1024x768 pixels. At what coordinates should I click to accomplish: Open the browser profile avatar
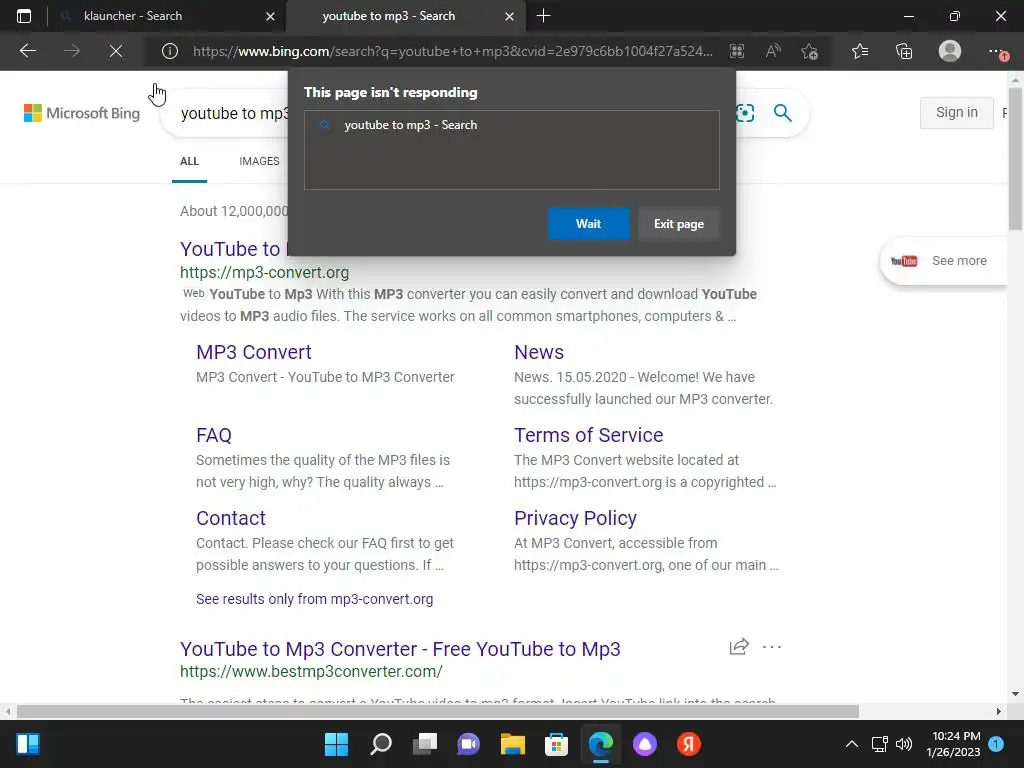950,51
